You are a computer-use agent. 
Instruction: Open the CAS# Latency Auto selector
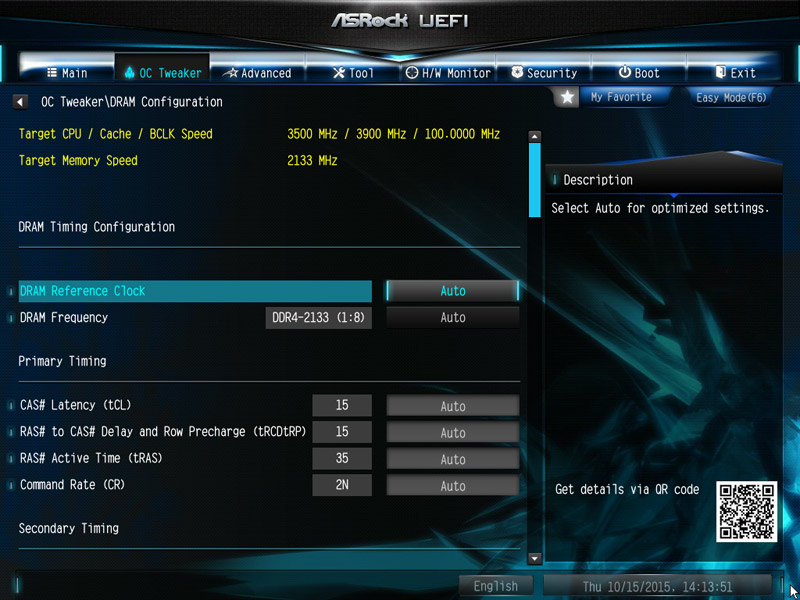click(453, 406)
